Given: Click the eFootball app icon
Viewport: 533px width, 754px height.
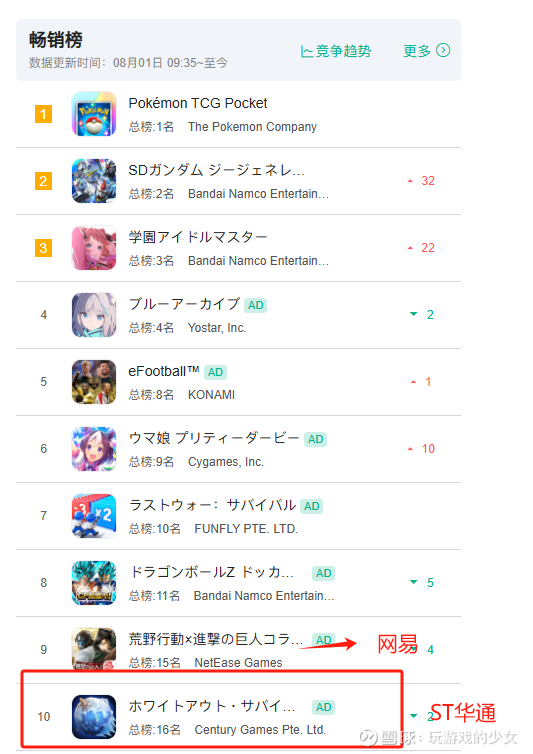Looking at the screenshot, I should click(x=94, y=382).
